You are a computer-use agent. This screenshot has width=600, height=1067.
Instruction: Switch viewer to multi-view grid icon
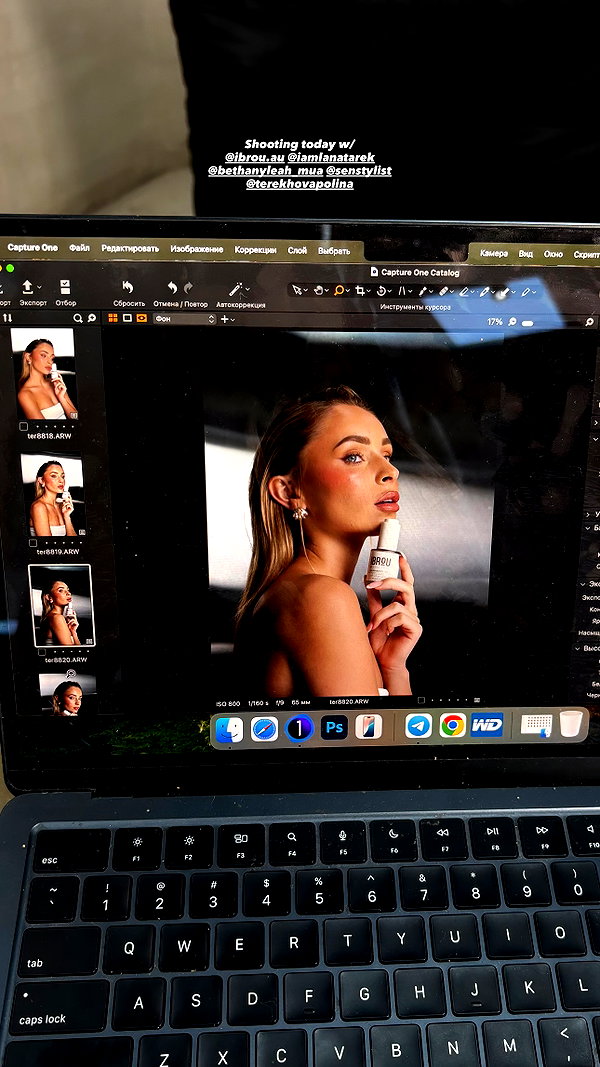click(x=113, y=318)
